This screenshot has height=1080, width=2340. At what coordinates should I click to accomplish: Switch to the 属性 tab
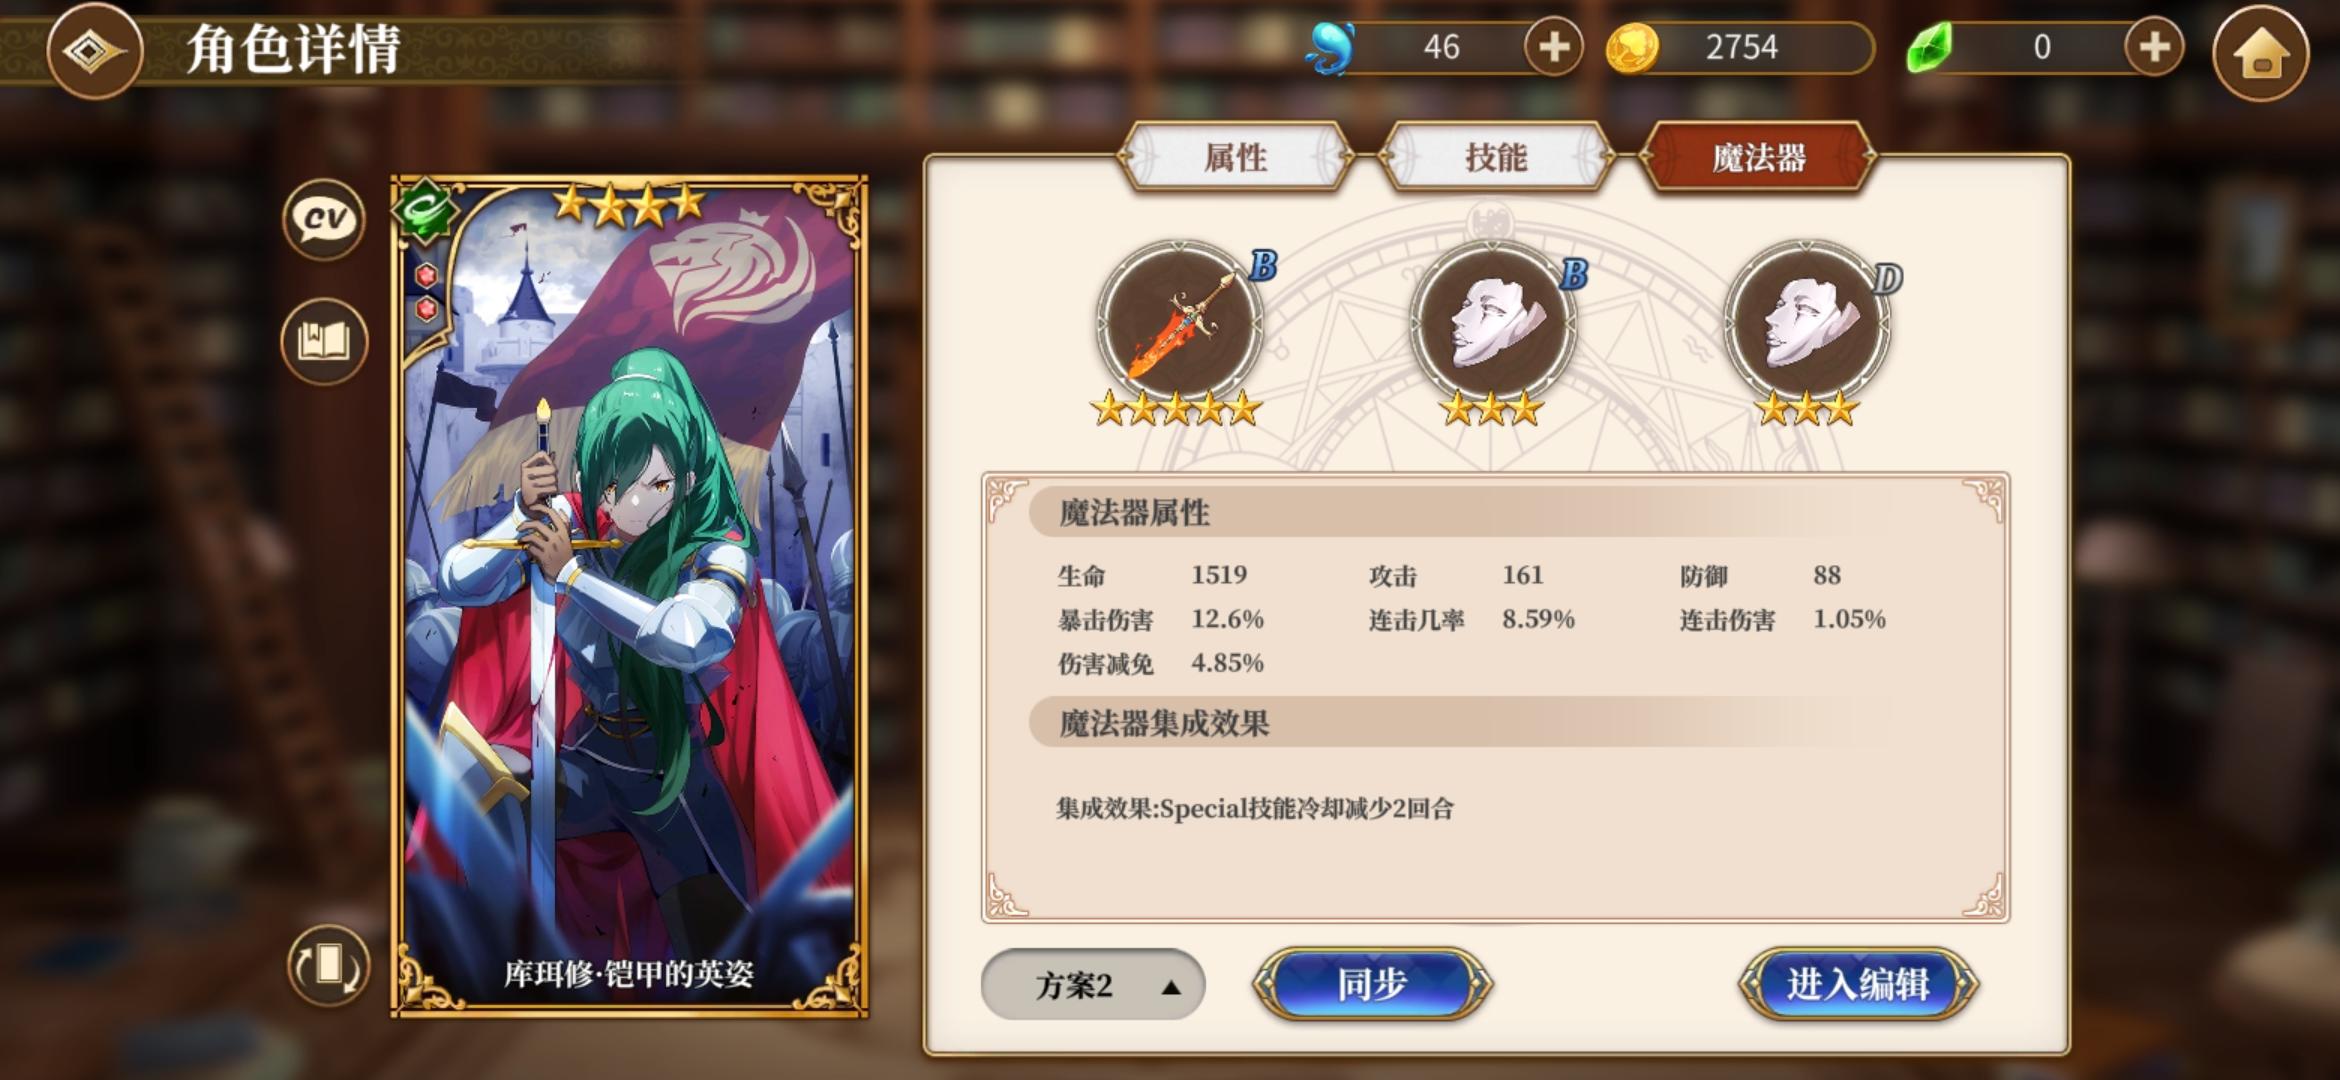click(x=1236, y=157)
